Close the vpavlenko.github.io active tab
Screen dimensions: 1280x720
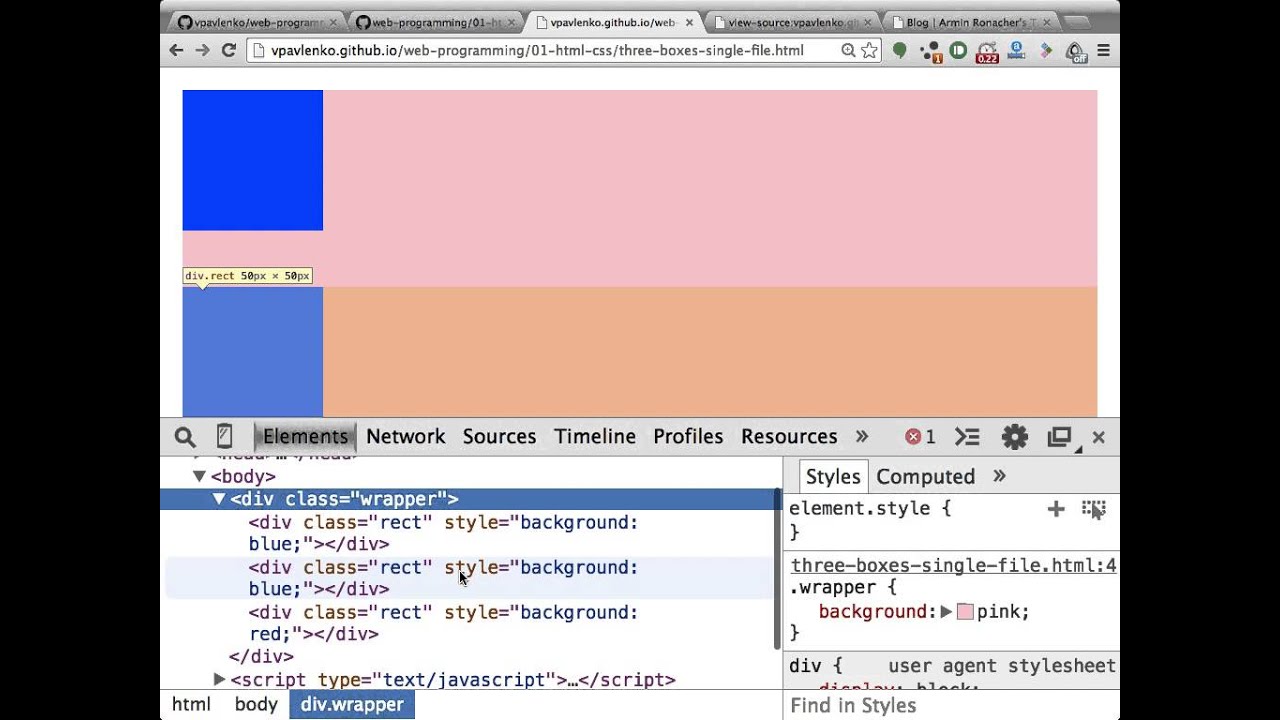point(689,22)
